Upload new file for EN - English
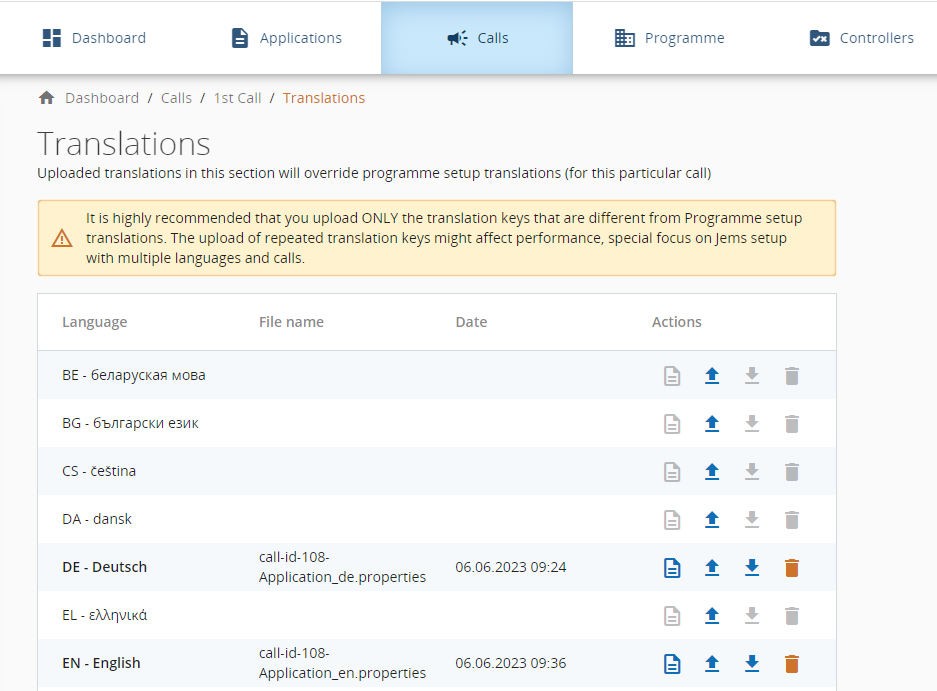Screen dimensions: 937x691 pyautogui.click(x=712, y=664)
